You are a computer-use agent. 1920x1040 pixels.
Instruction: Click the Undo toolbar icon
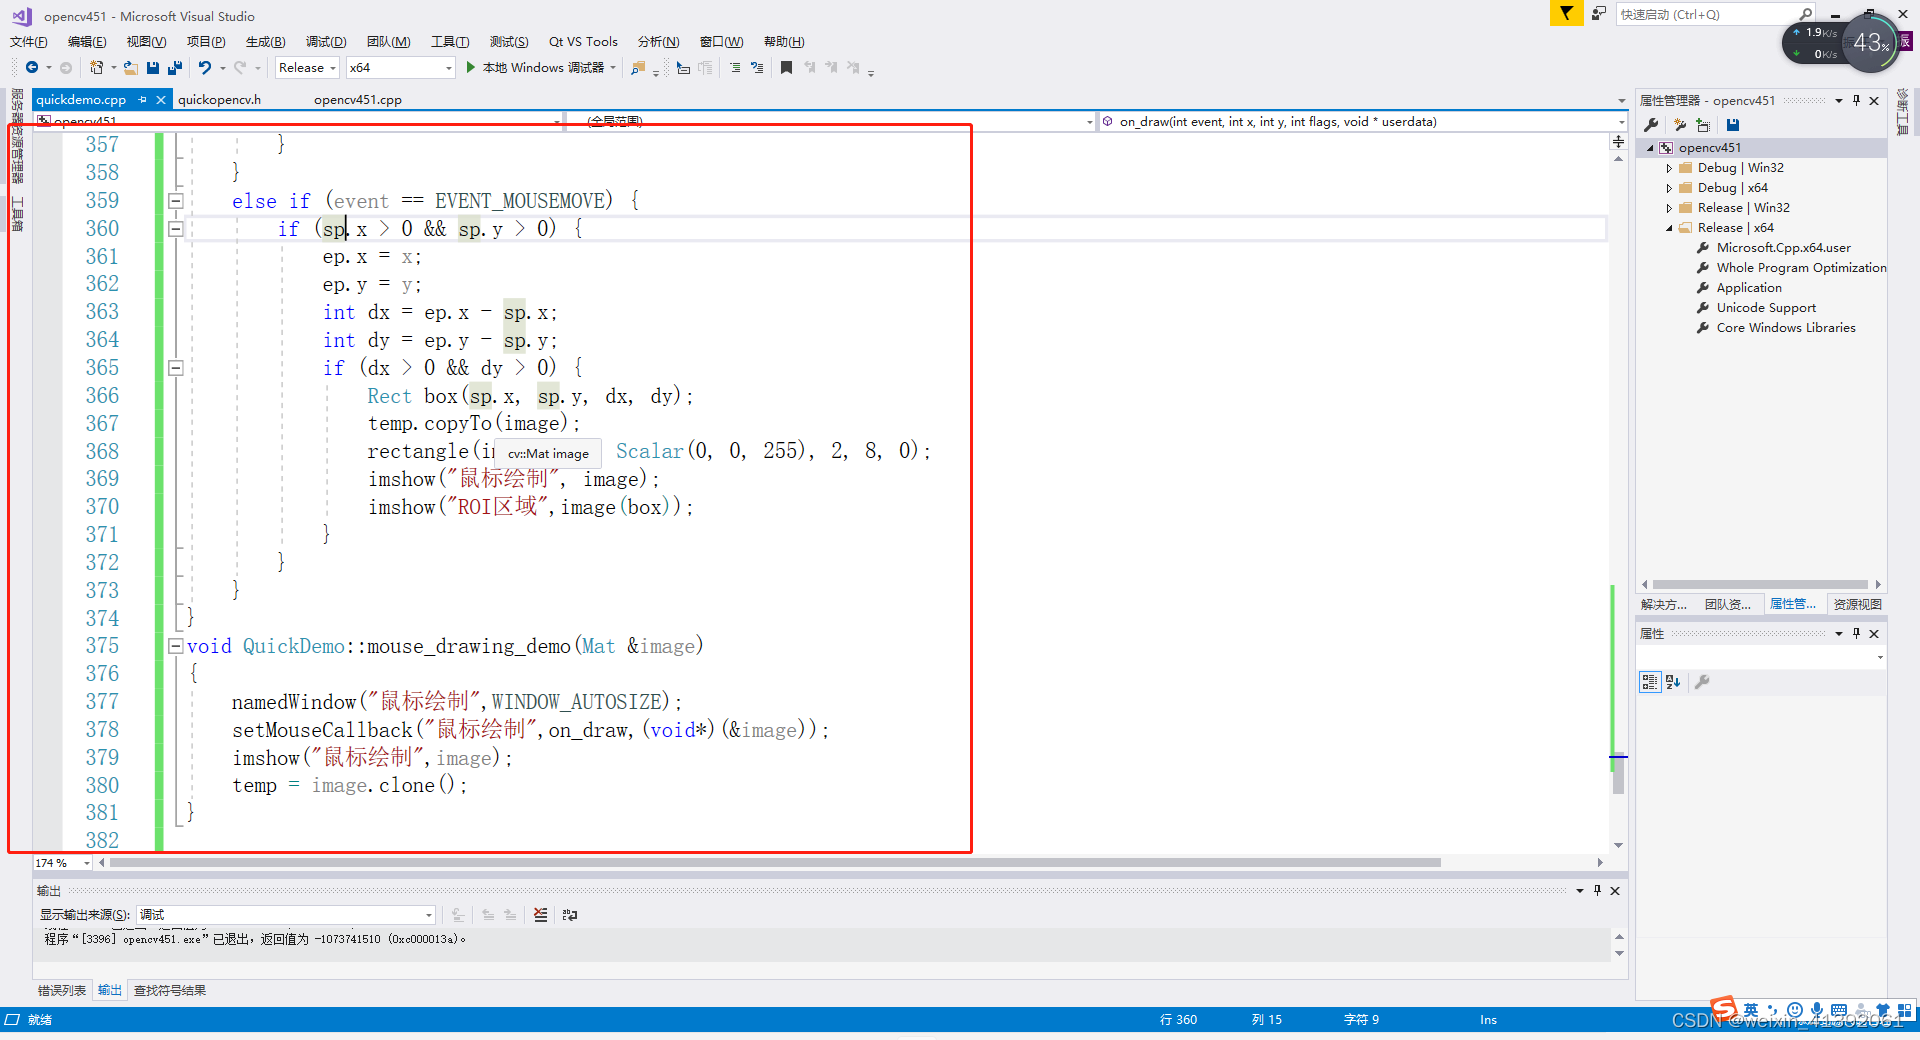point(205,68)
